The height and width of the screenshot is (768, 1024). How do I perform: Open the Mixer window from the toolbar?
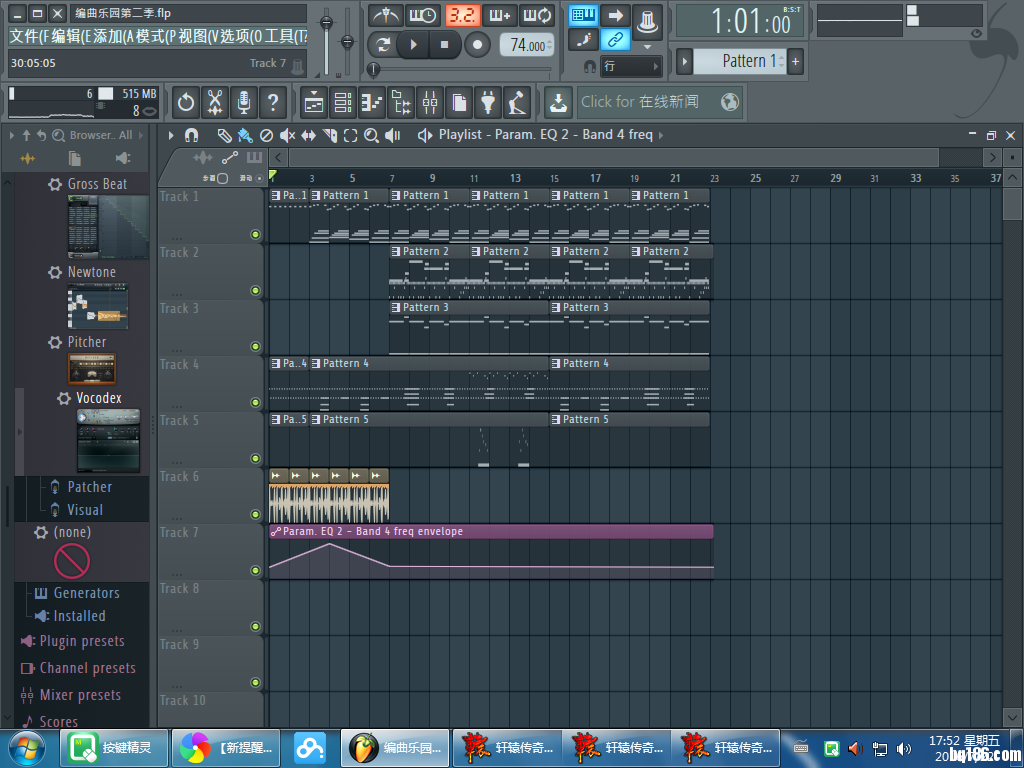tap(430, 102)
